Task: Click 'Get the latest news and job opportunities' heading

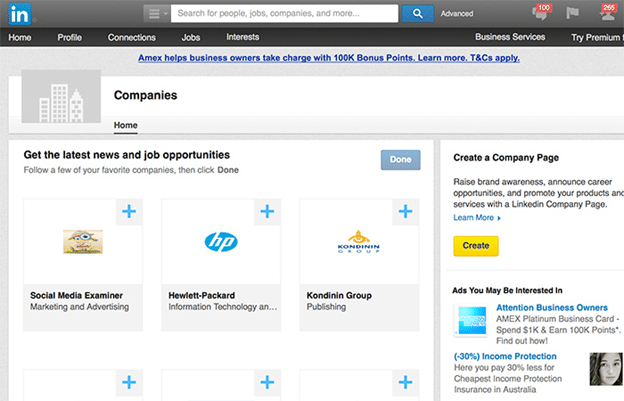Action: point(127,155)
